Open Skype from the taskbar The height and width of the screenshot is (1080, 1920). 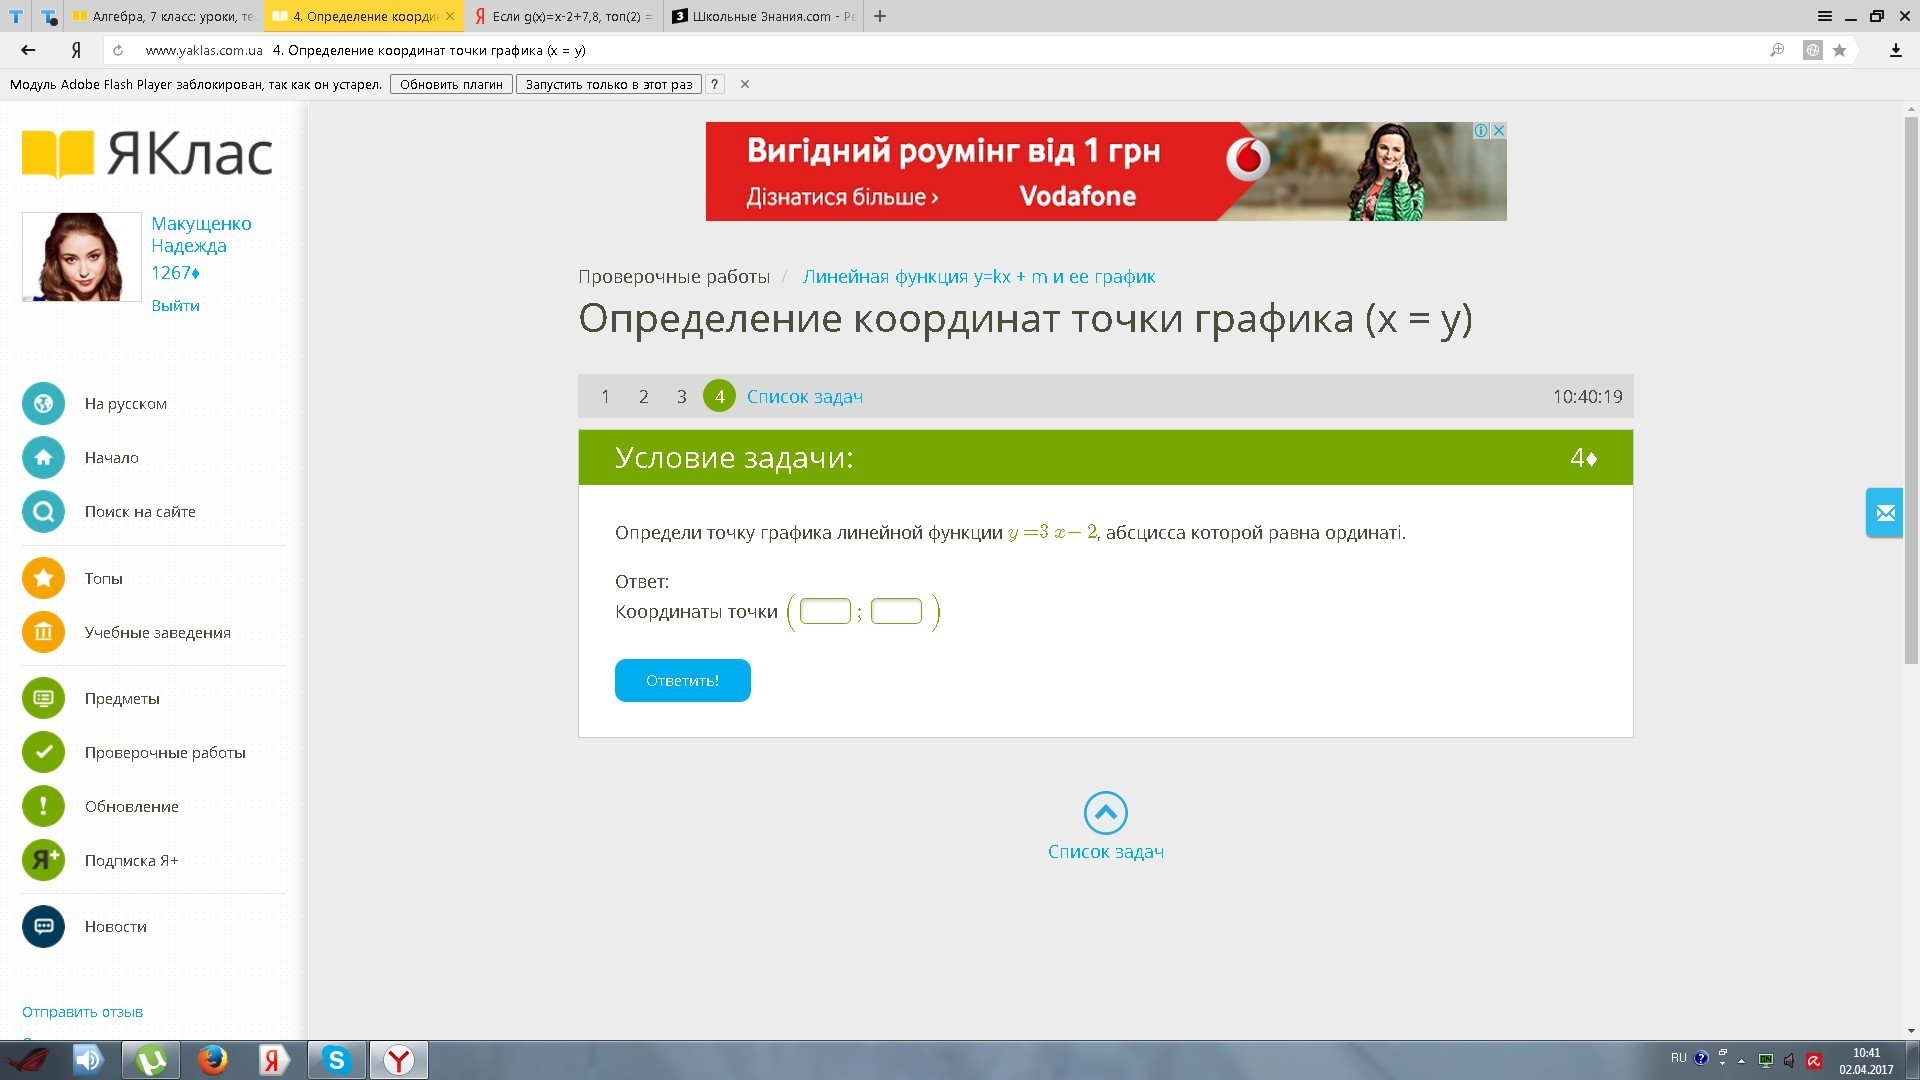(x=336, y=1060)
